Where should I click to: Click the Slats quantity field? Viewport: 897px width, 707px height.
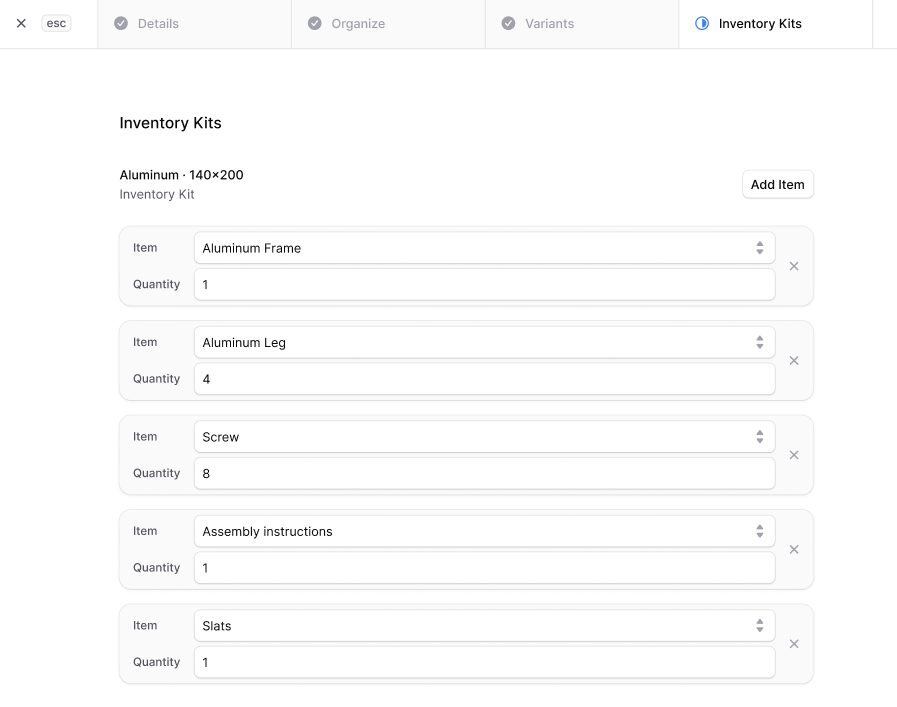(x=485, y=662)
